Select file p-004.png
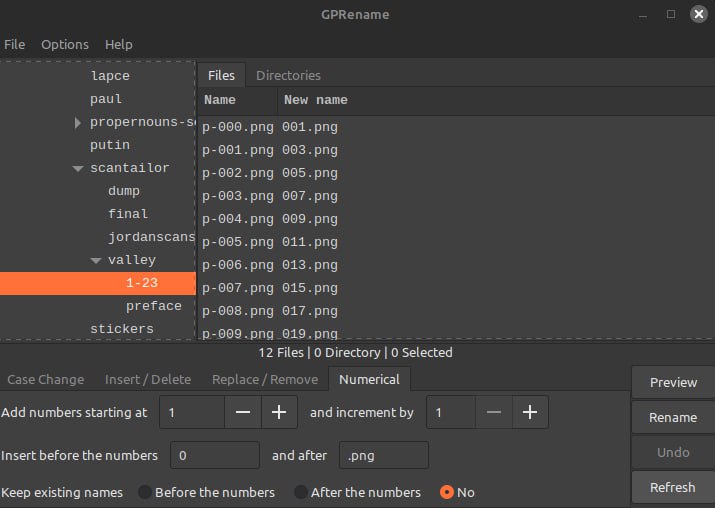This screenshot has width=715, height=508. [x=238, y=219]
